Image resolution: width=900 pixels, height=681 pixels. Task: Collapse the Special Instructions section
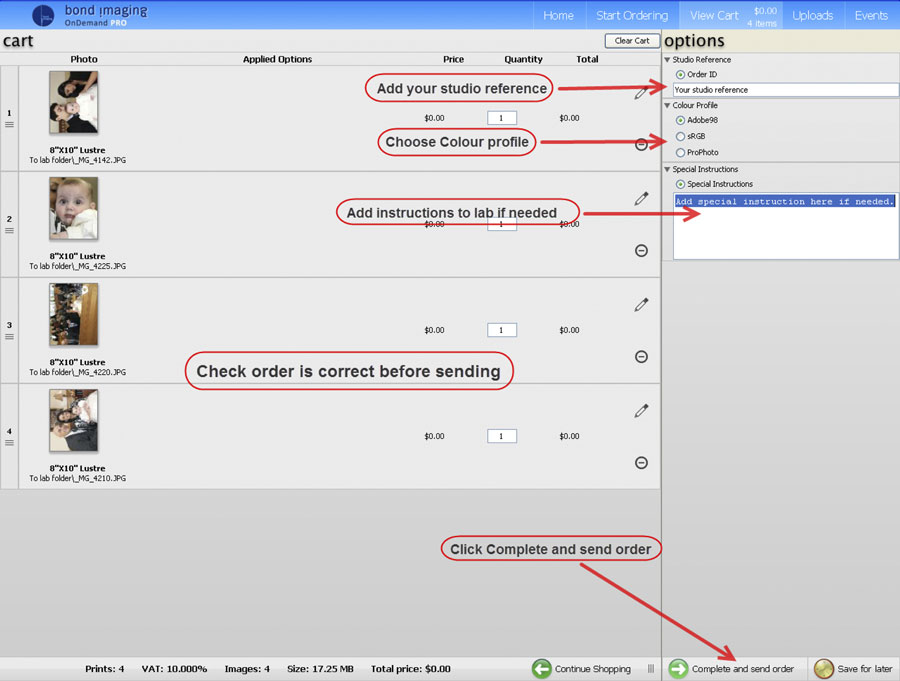pyautogui.click(x=667, y=170)
